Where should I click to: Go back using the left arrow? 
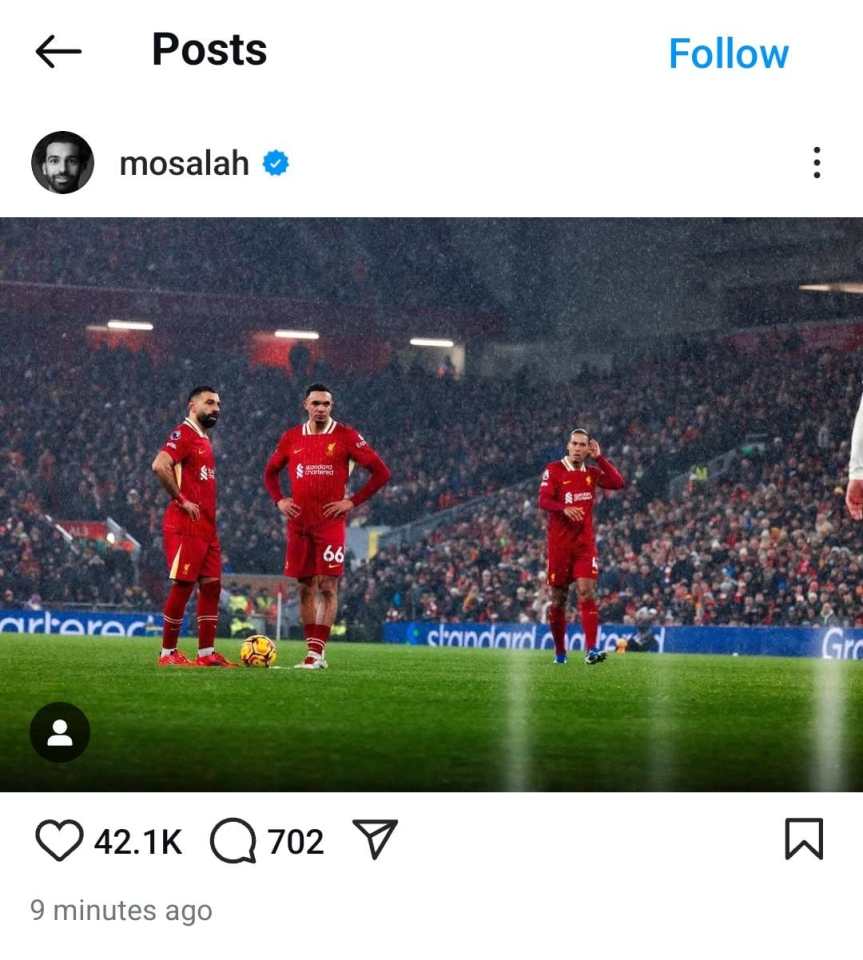coord(58,51)
